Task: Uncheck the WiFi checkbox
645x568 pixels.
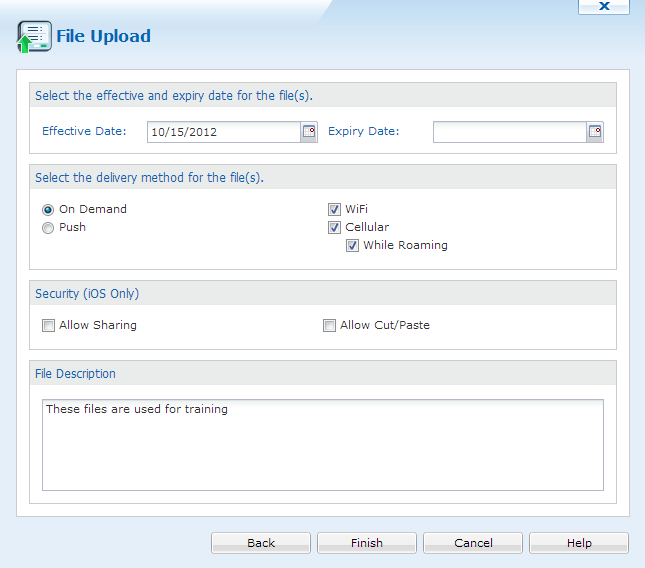Action: [x=334, y=209]
